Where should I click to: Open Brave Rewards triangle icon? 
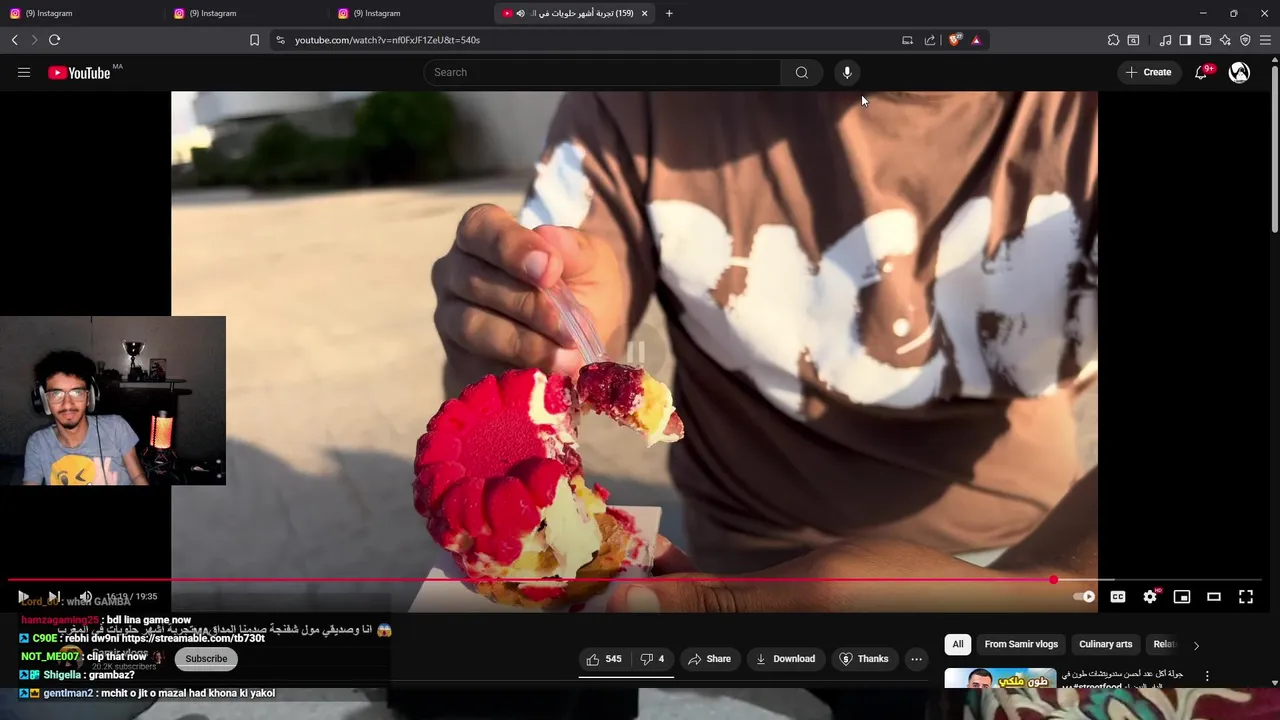(x=976, y=40)
